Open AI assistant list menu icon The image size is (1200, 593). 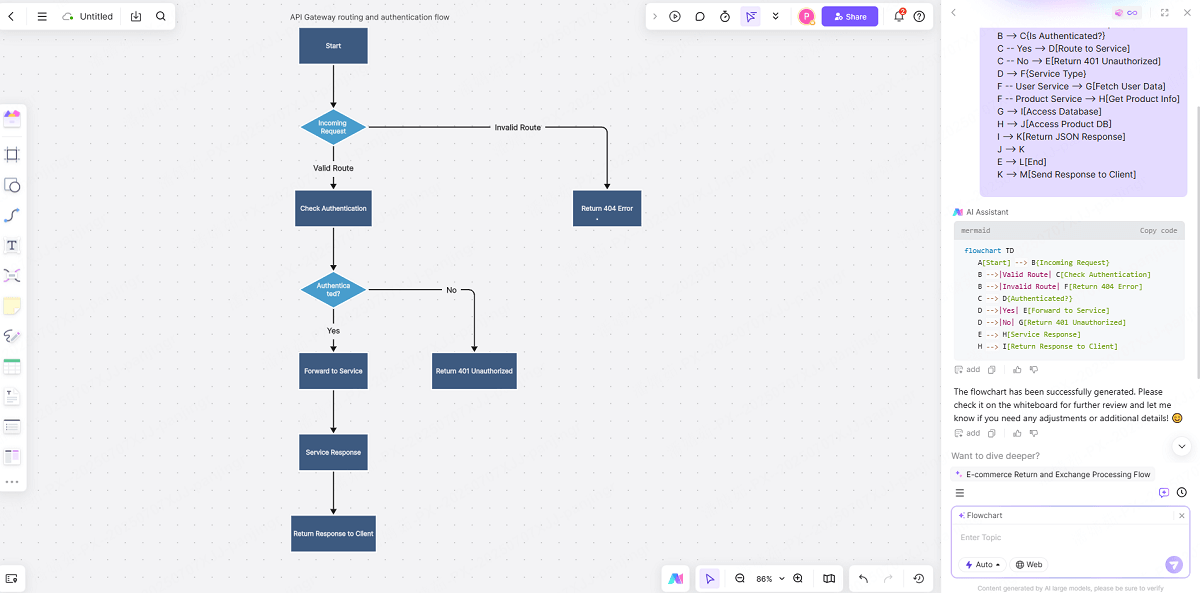[x=960, y=493]
